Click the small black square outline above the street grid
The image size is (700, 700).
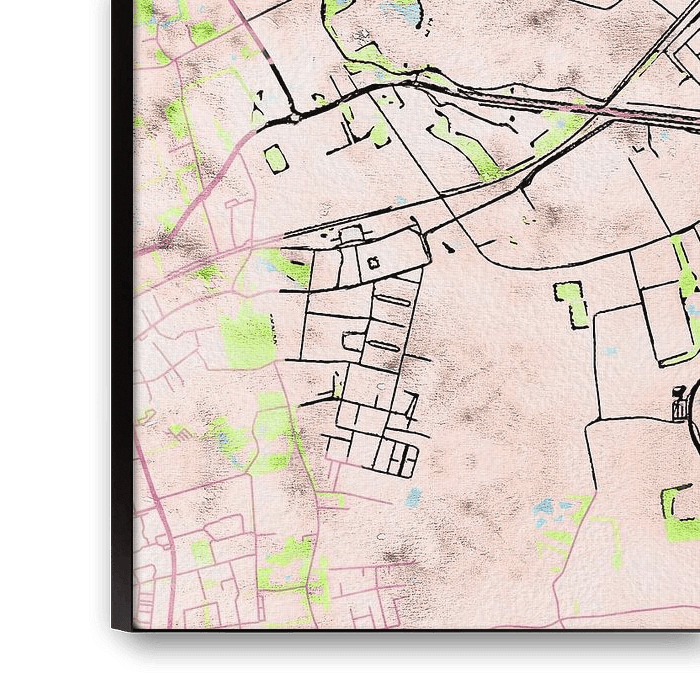[373, 263]
